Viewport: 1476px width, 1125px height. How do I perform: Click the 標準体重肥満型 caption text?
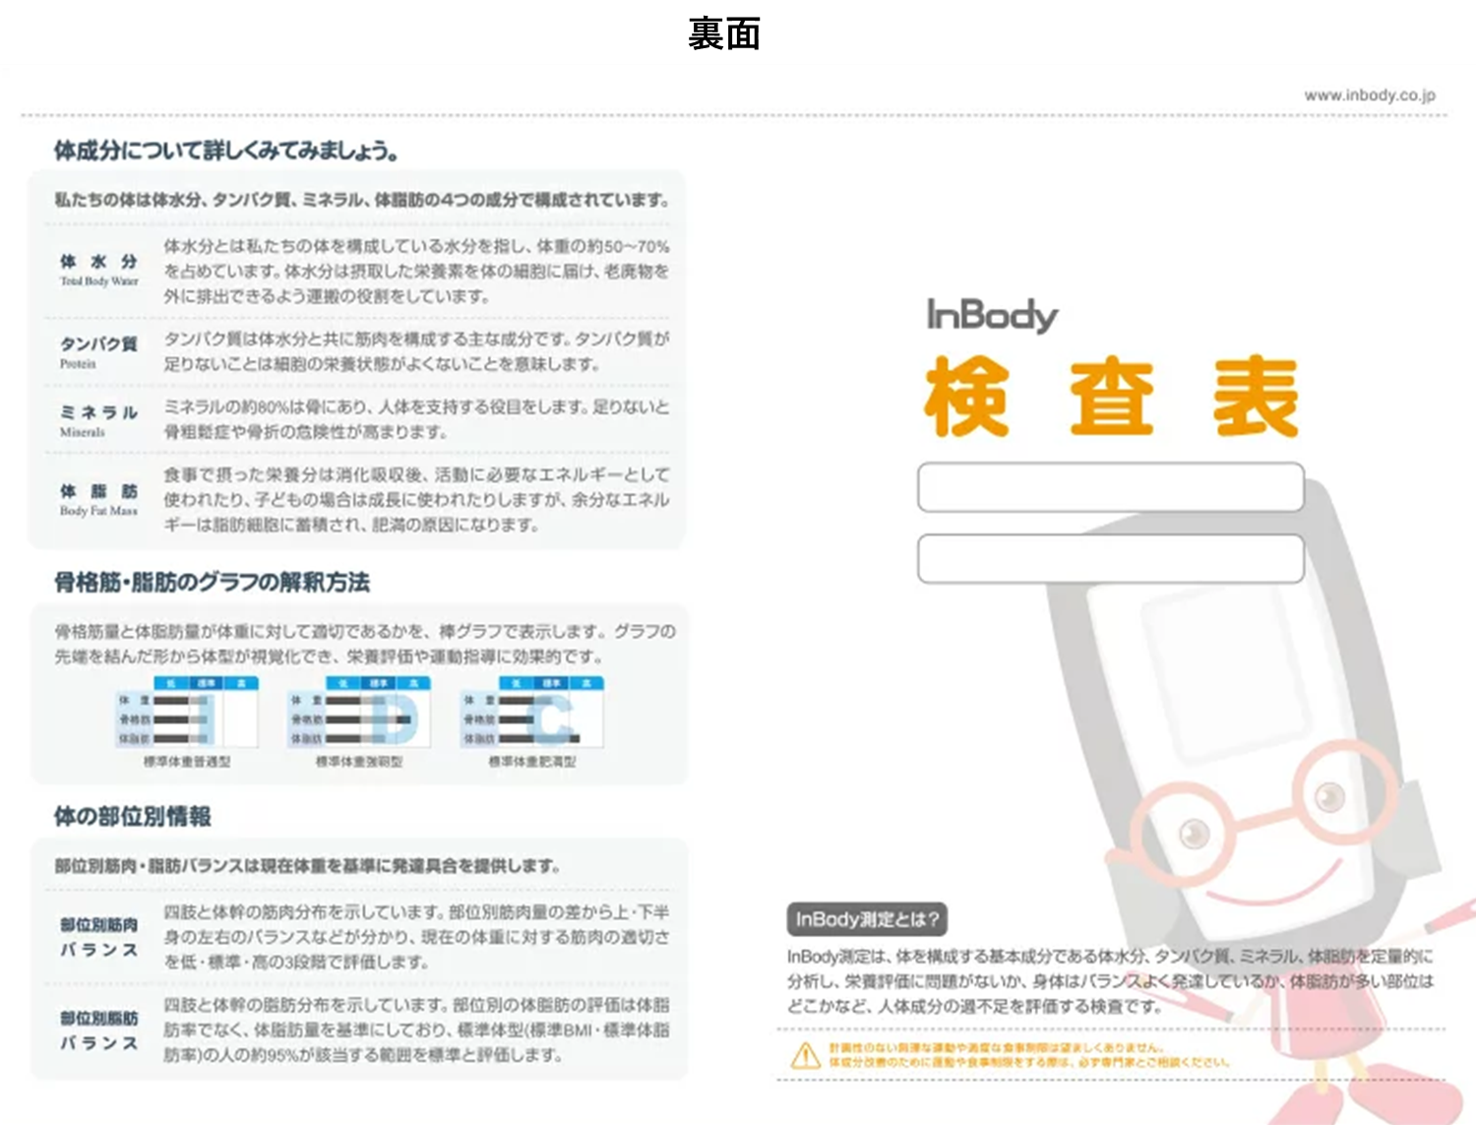point(532,762)
